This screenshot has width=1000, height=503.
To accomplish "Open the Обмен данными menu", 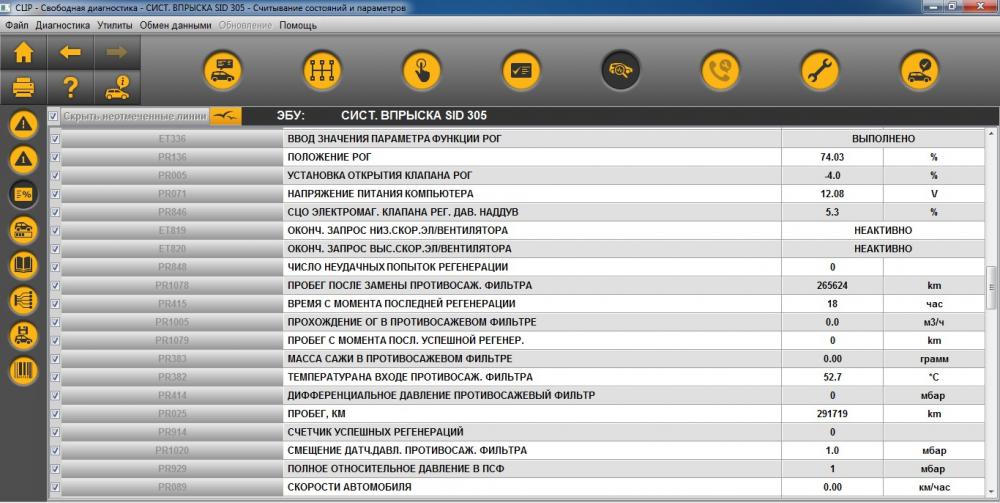I will (175, 26).
